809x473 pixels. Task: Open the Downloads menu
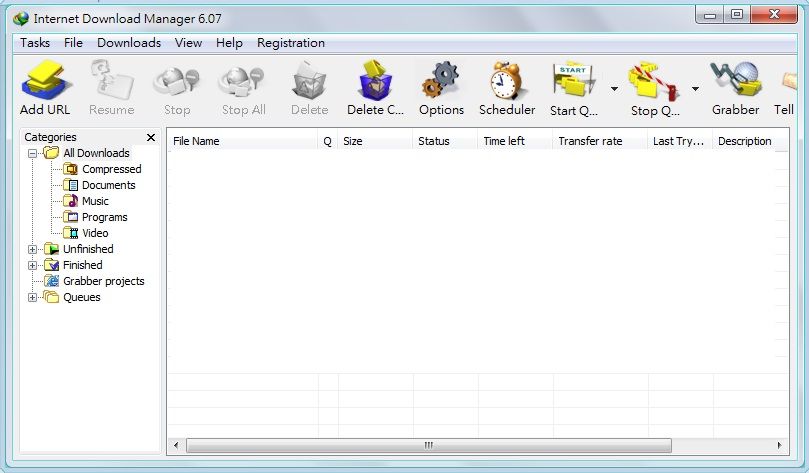[129, 43]
